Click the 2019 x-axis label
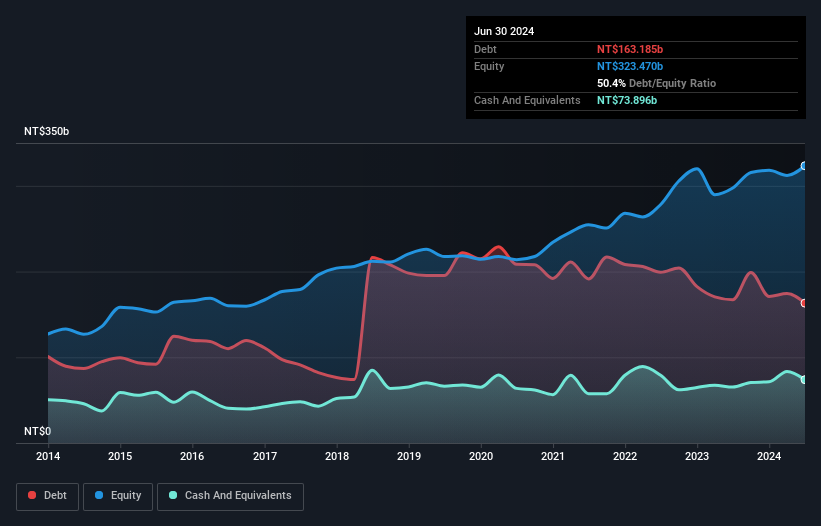 tap(409, 456)
